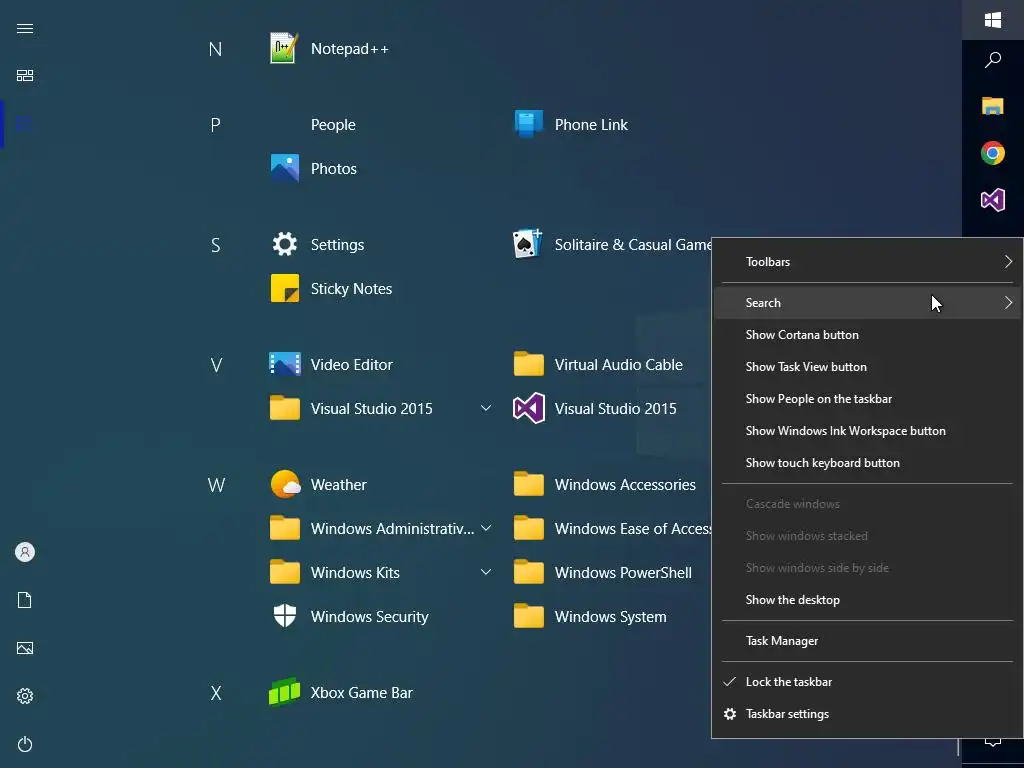Toggle Show Task View button
The image size is (1024, 768).
867,367
